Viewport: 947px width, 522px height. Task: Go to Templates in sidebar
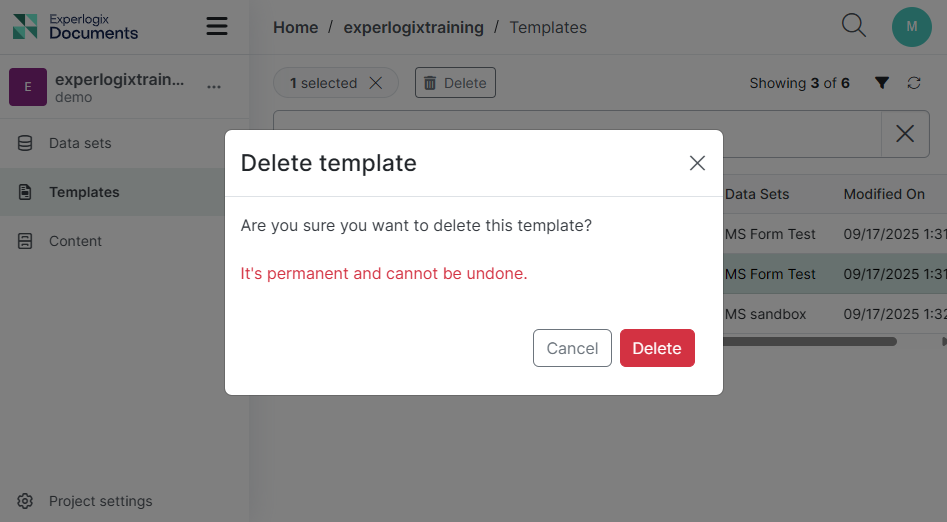(x=84, y=192)
